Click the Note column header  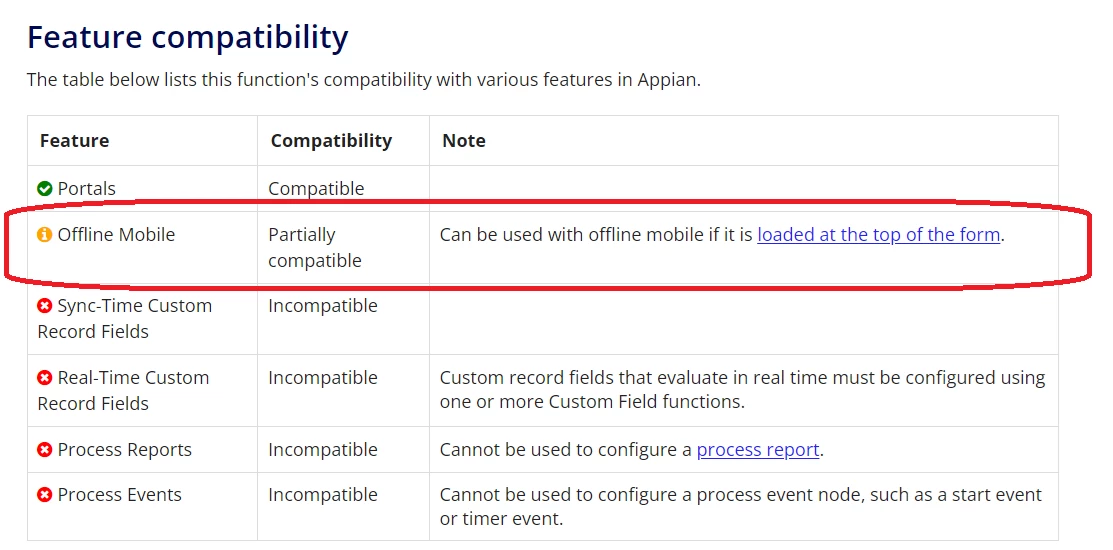(464, 141)
